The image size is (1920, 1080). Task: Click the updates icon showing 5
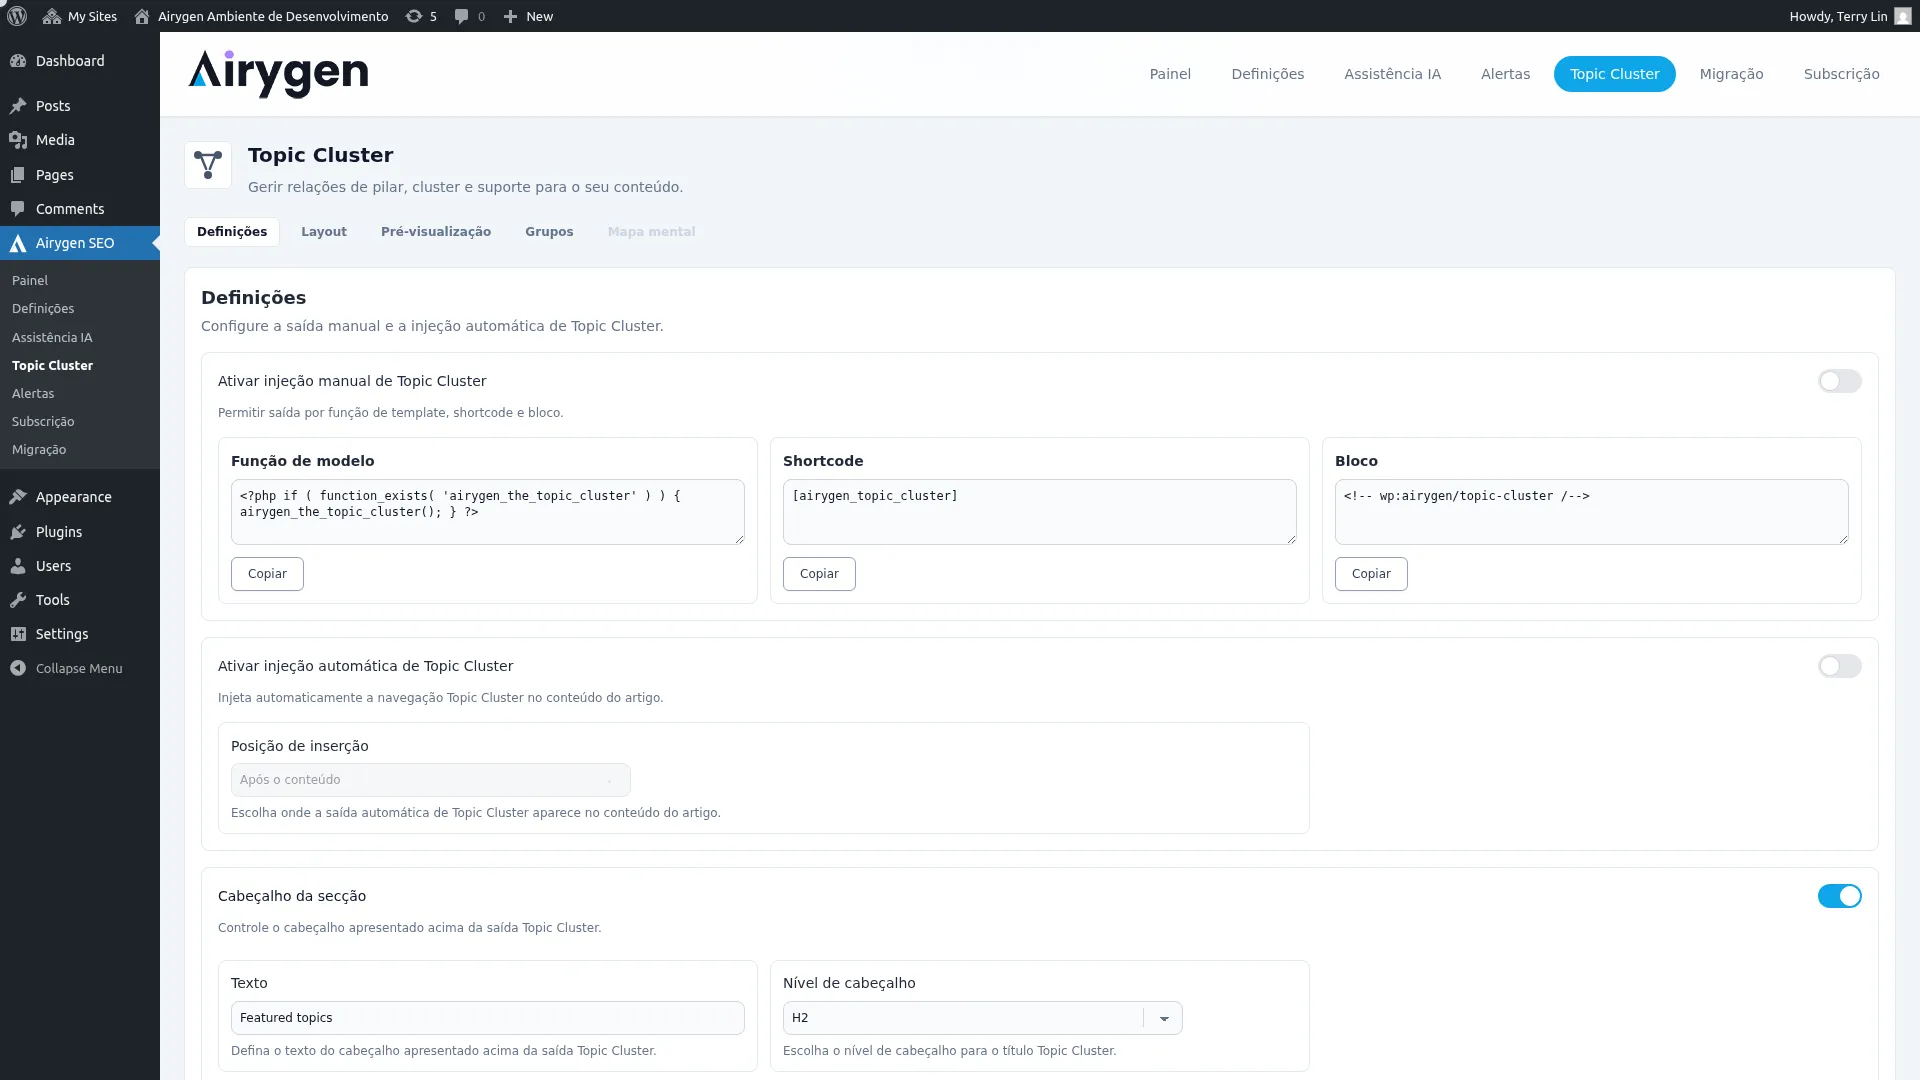coord(421,16)
